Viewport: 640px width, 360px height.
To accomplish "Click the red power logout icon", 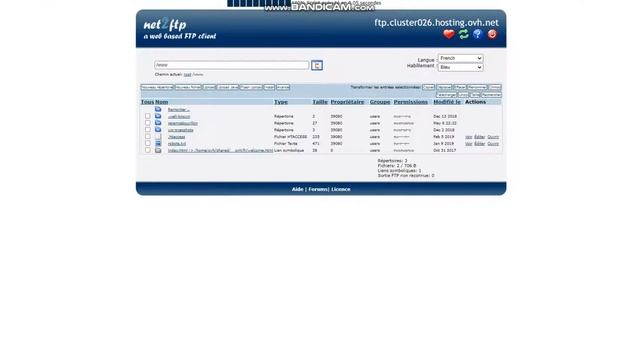I will pyautogui.click(x=492, y=34).
